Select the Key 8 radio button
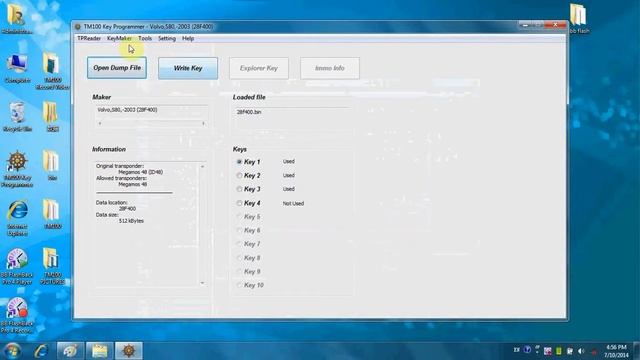 [x=239, y=258]
